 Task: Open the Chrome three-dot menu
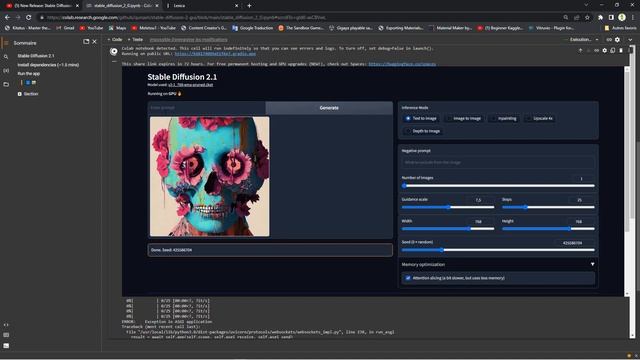633,18
